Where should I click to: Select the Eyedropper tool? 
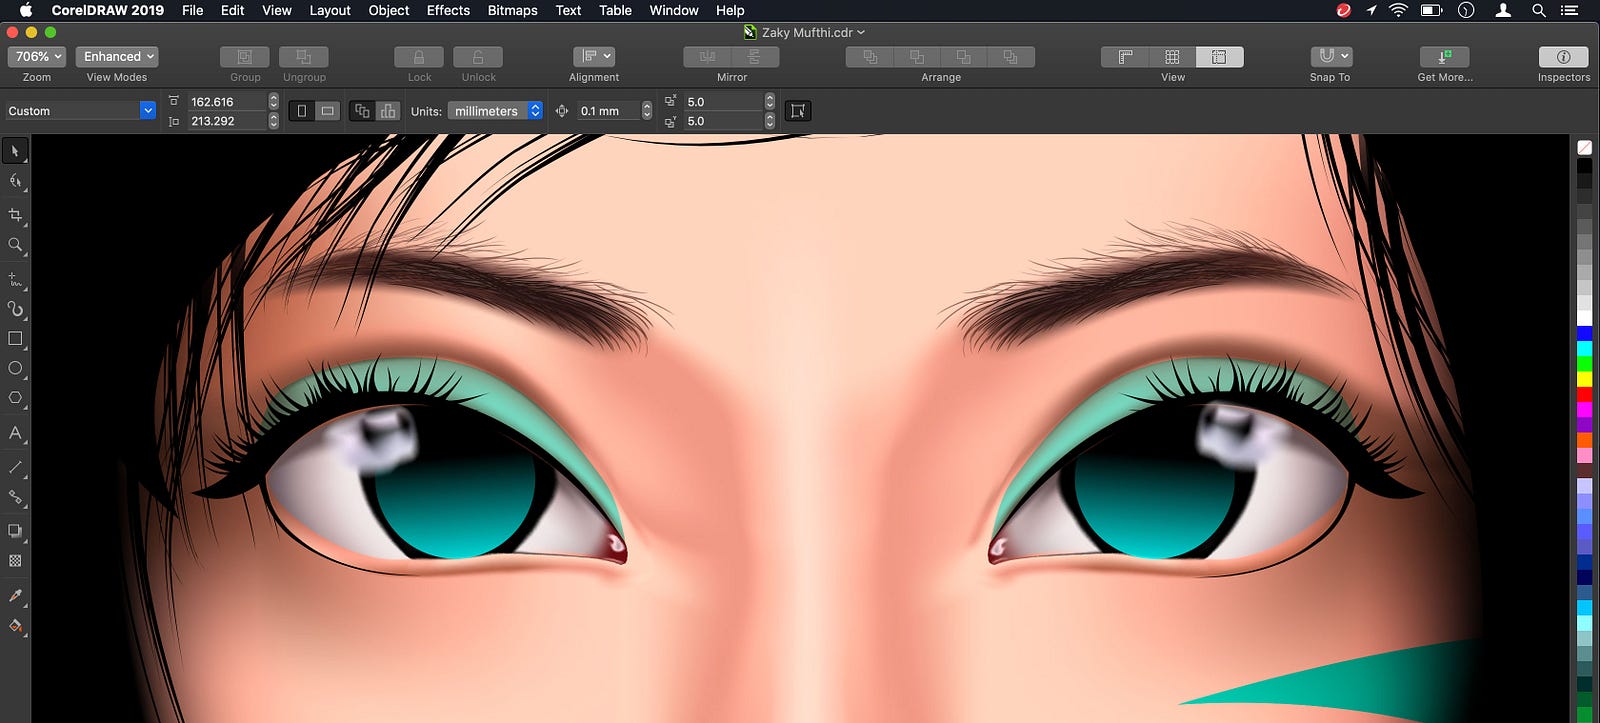[15, 596]
